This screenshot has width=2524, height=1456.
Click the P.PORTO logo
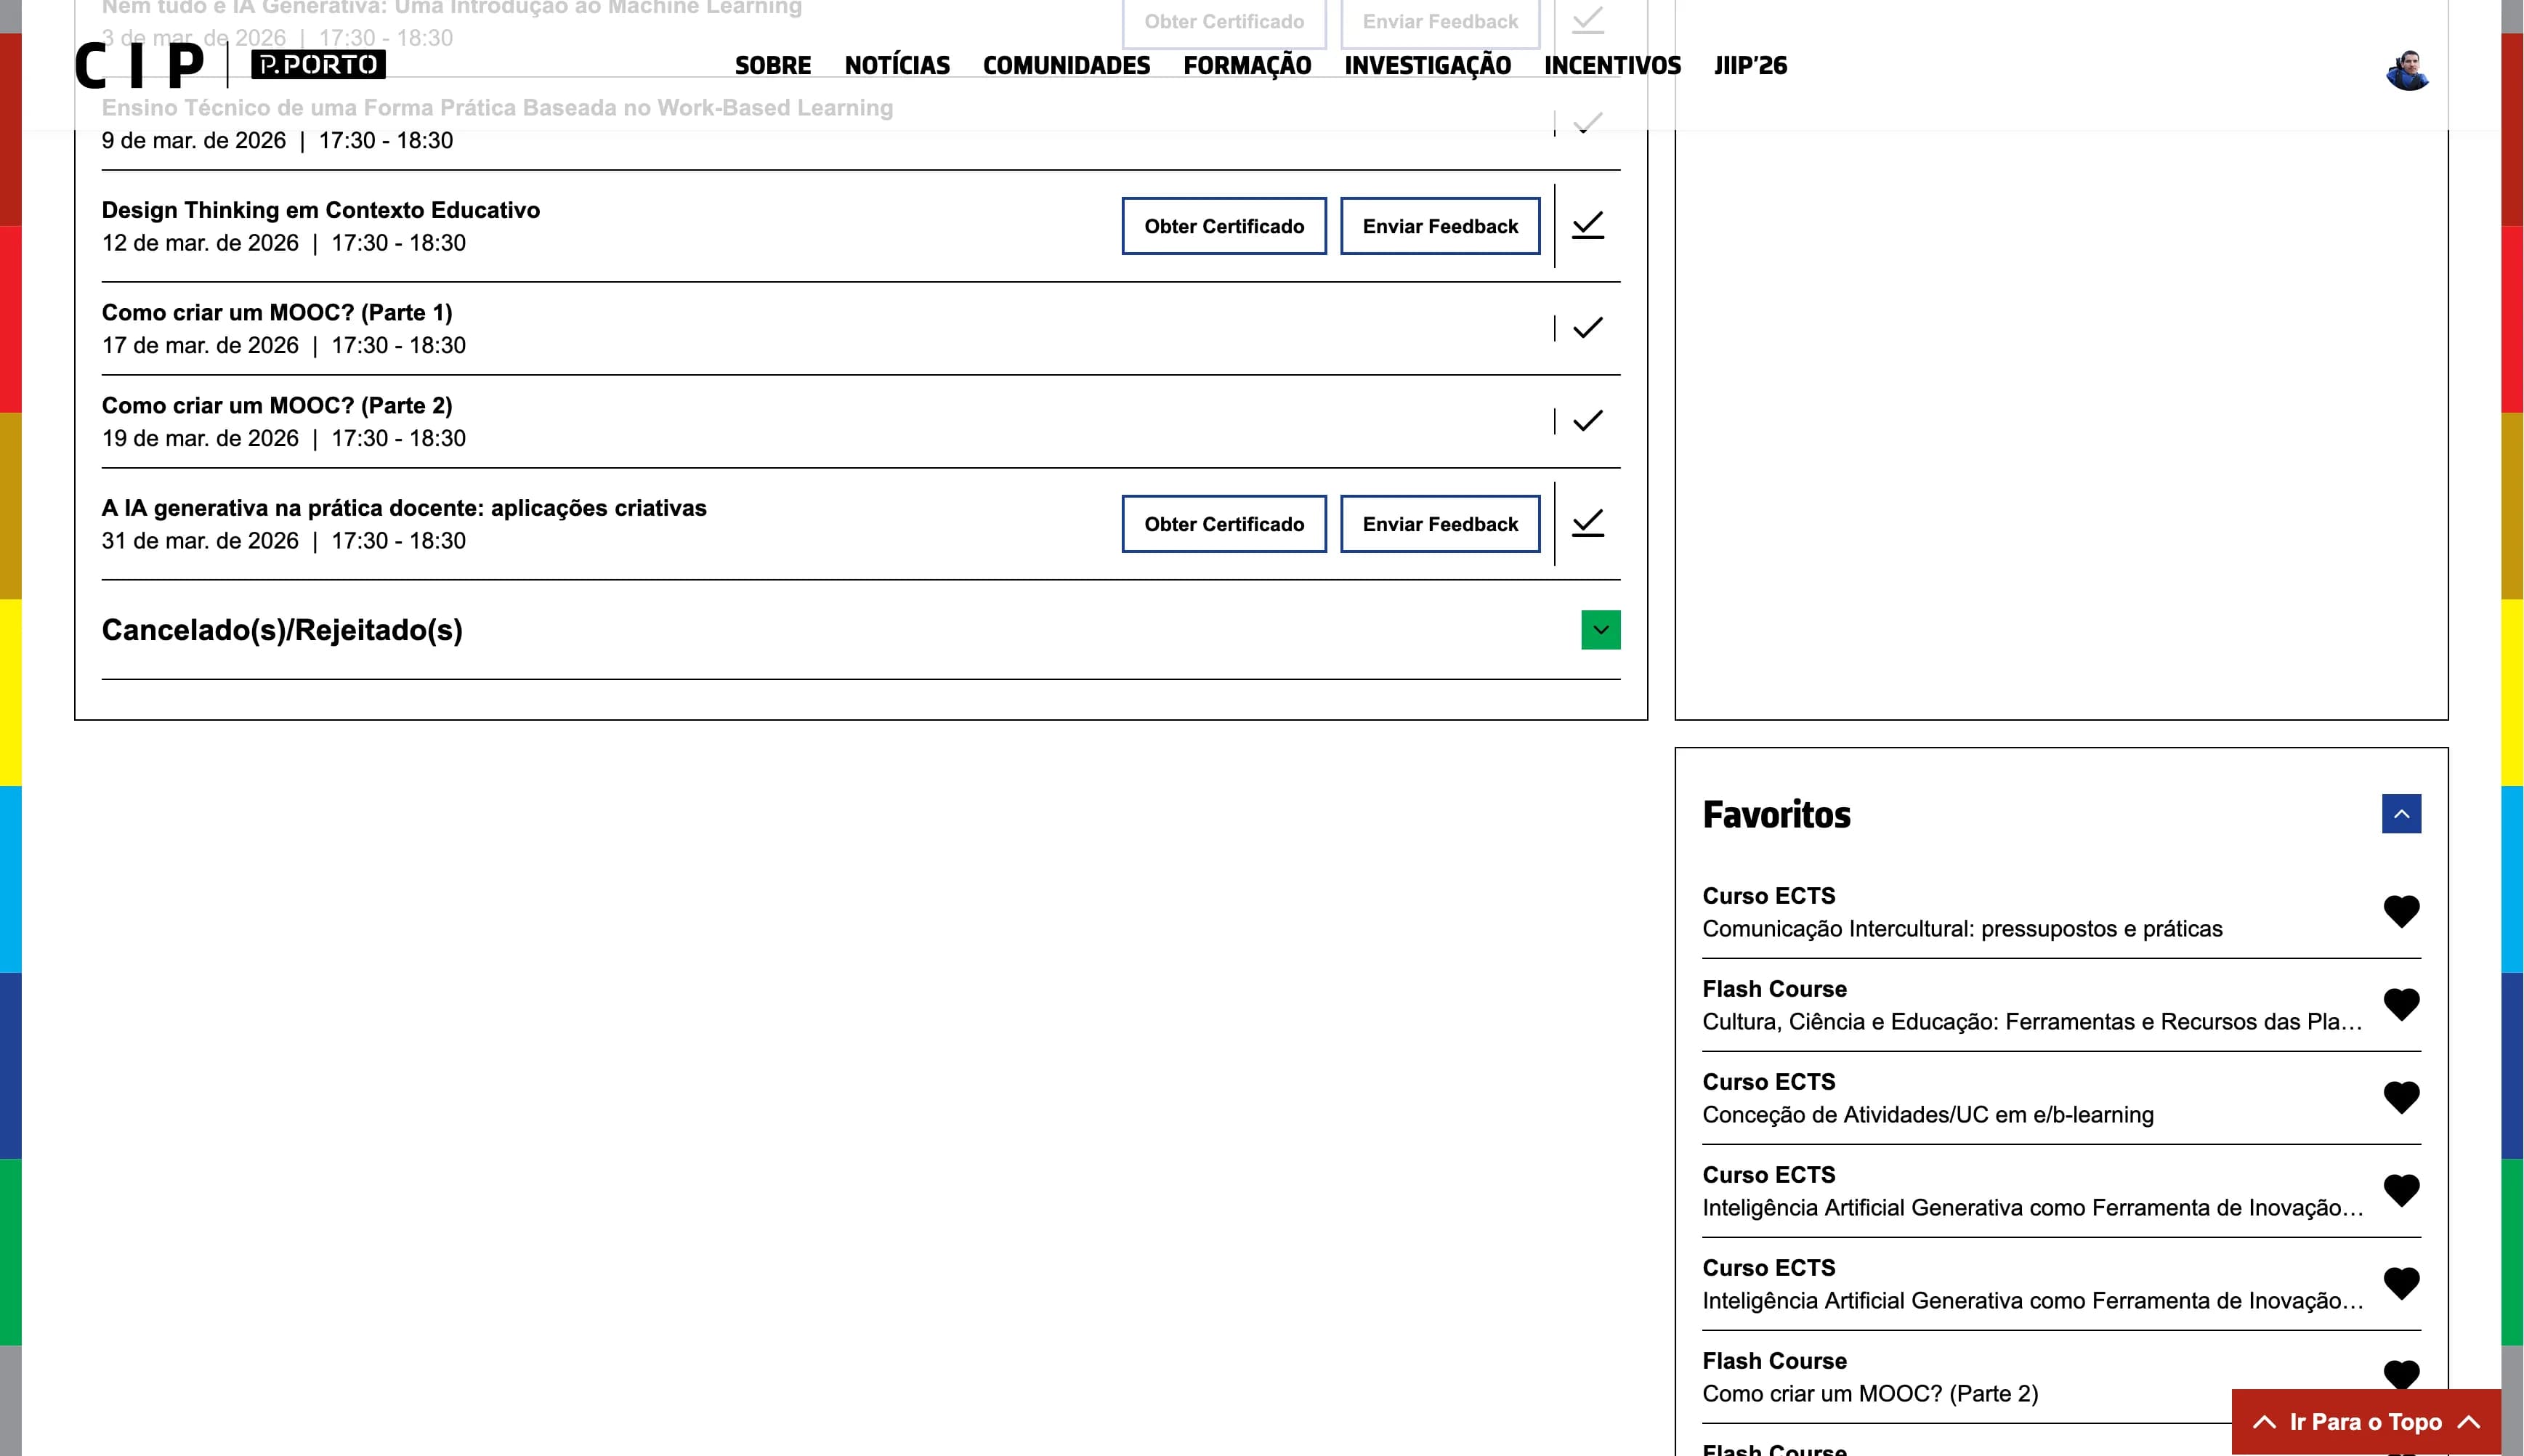[318, 65]
